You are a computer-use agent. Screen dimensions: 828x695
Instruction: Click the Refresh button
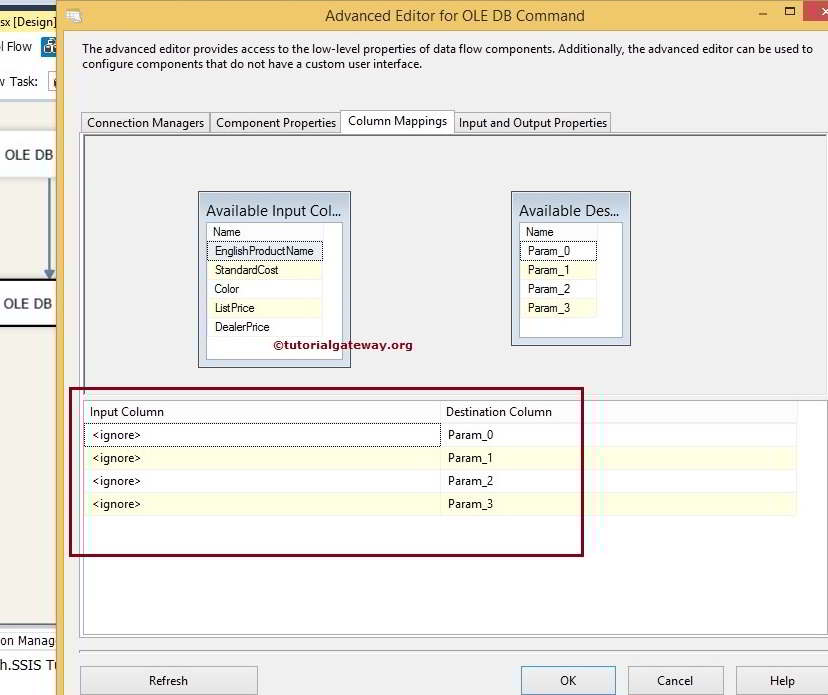168,679
